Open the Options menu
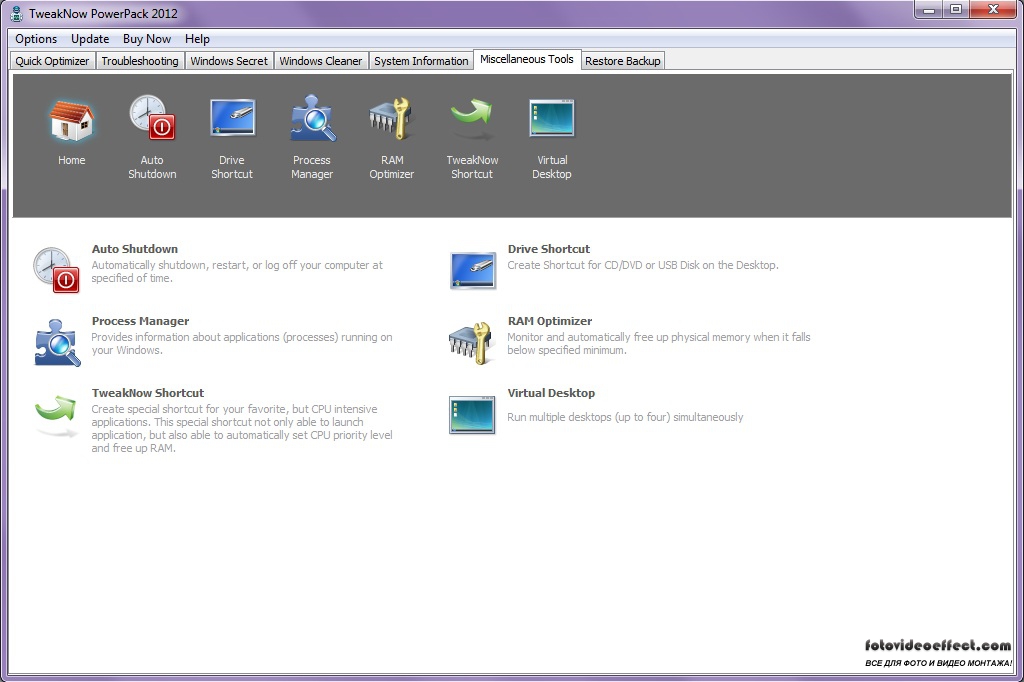 point(36,39)
